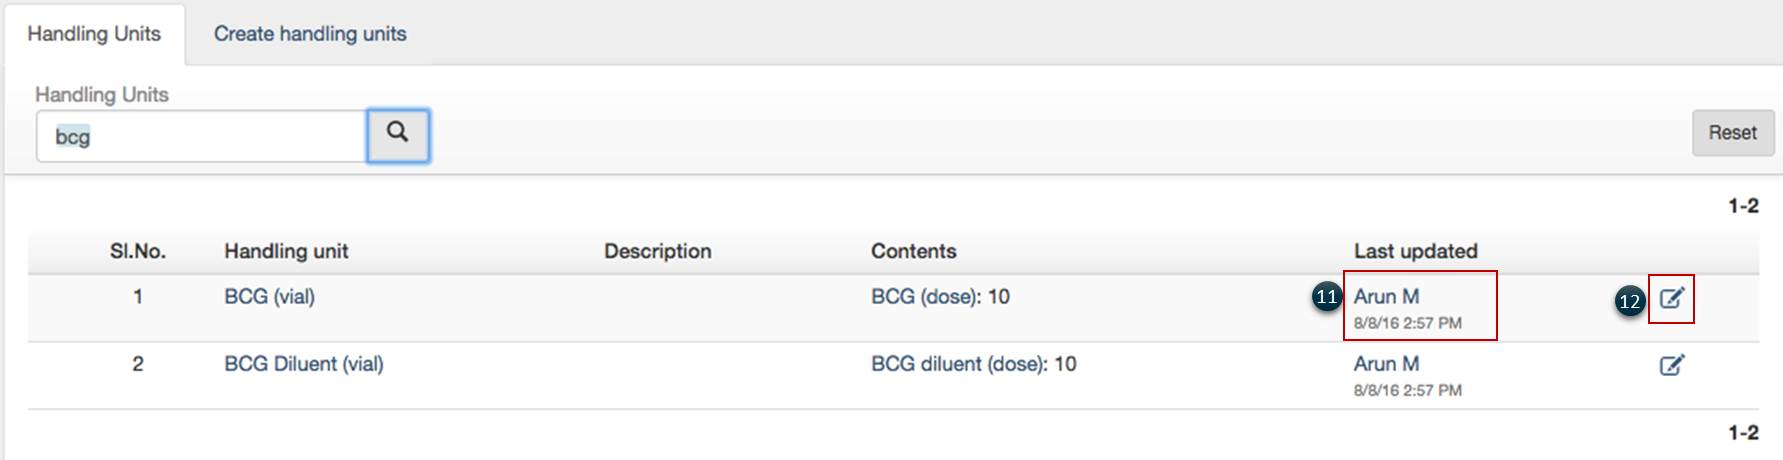Switch to the Handling Units tab
1783x460 pixels.
click(94, 34)
